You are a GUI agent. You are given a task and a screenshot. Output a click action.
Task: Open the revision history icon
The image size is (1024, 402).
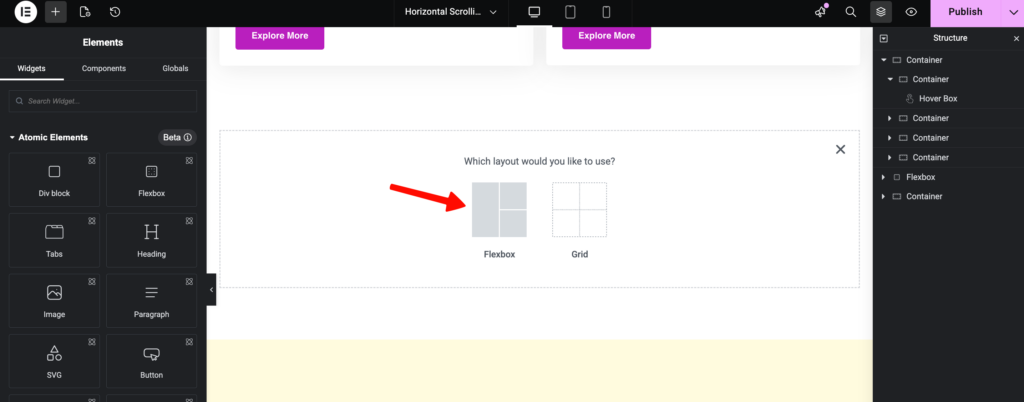tap(114, 12)
